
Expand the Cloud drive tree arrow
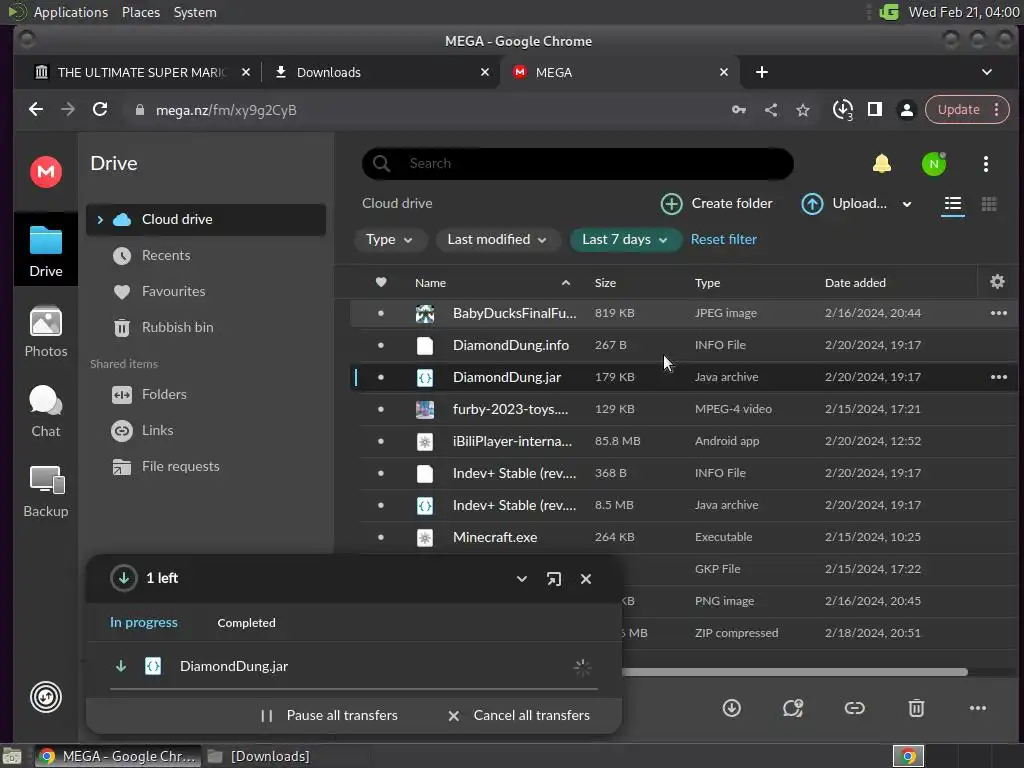pyautogui.click(x=100, y=219)
